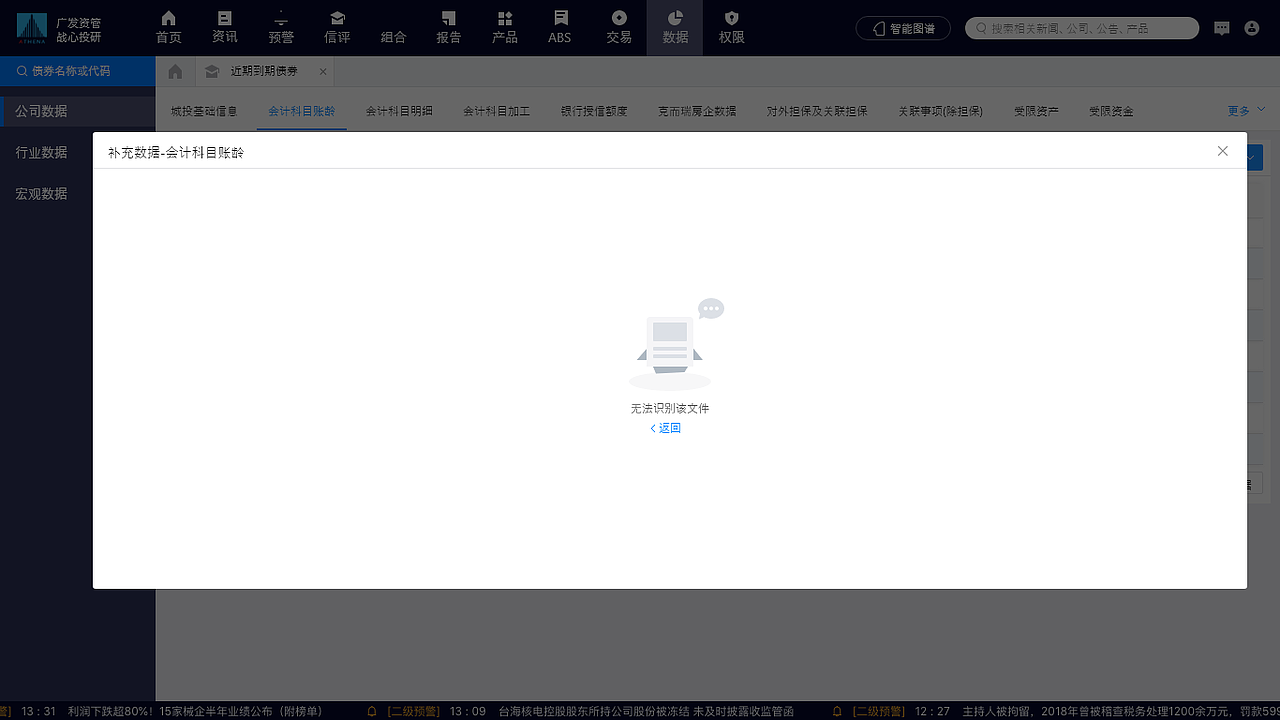Open the 预警 warning module icon
The height and width of the screenshot is (720, 1280).
coord(281,27)
